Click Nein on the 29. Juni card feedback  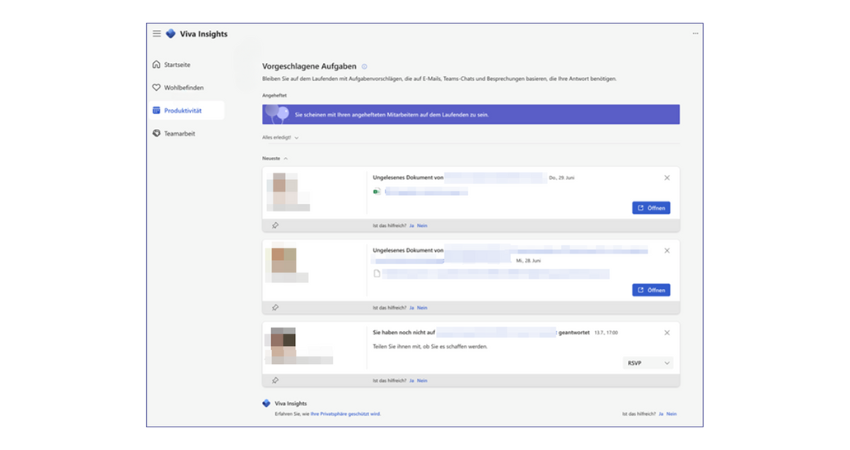point(422,226)
